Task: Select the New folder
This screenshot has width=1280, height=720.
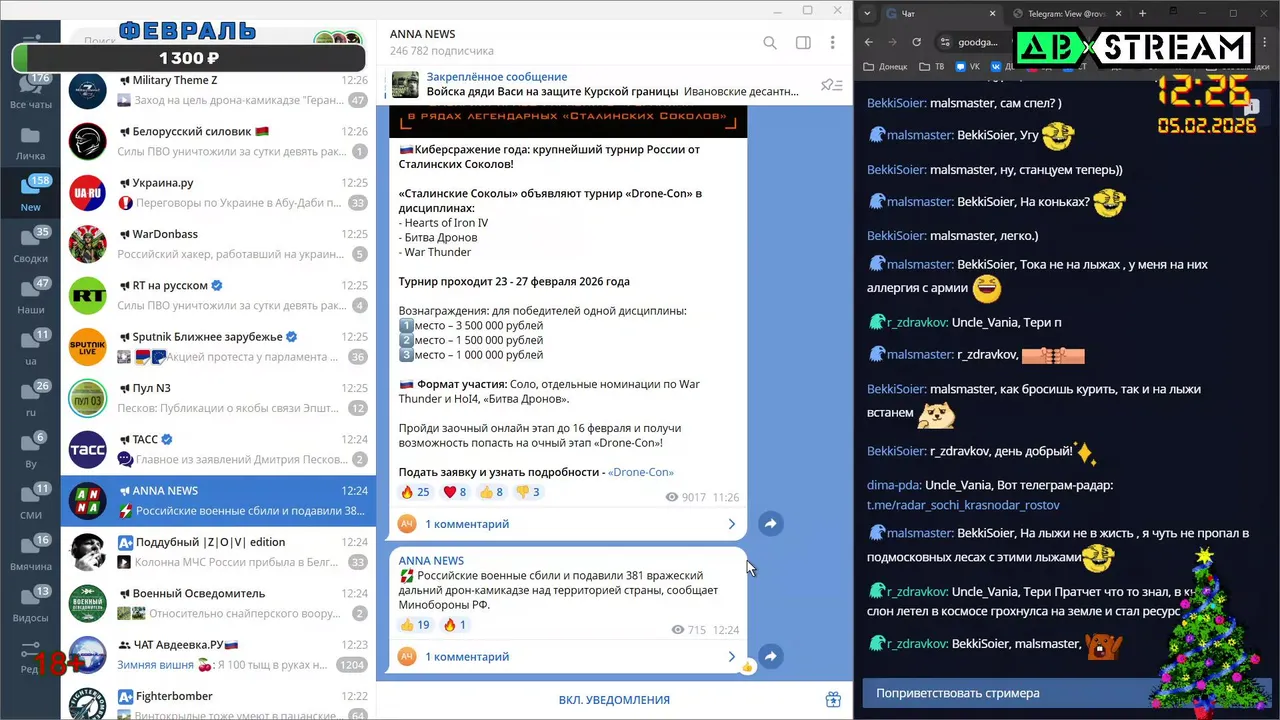Action: [31, 194]
